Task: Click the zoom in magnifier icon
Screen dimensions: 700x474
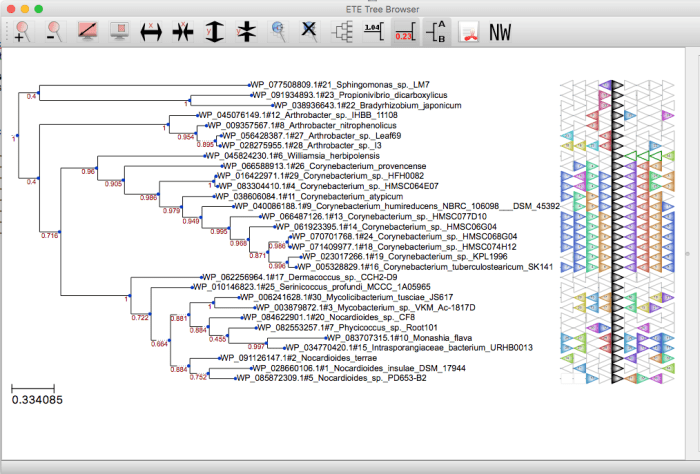Action: click(x=22, y=33)
